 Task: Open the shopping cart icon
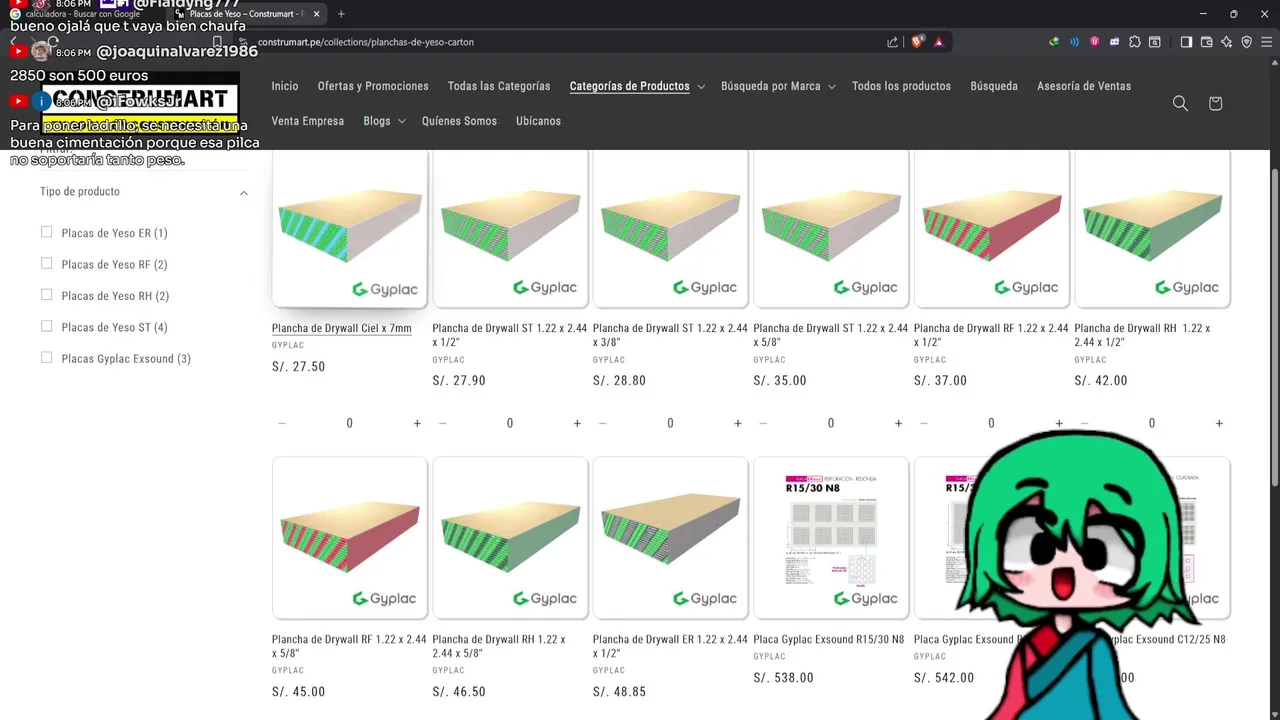[x=1215, y=103]
